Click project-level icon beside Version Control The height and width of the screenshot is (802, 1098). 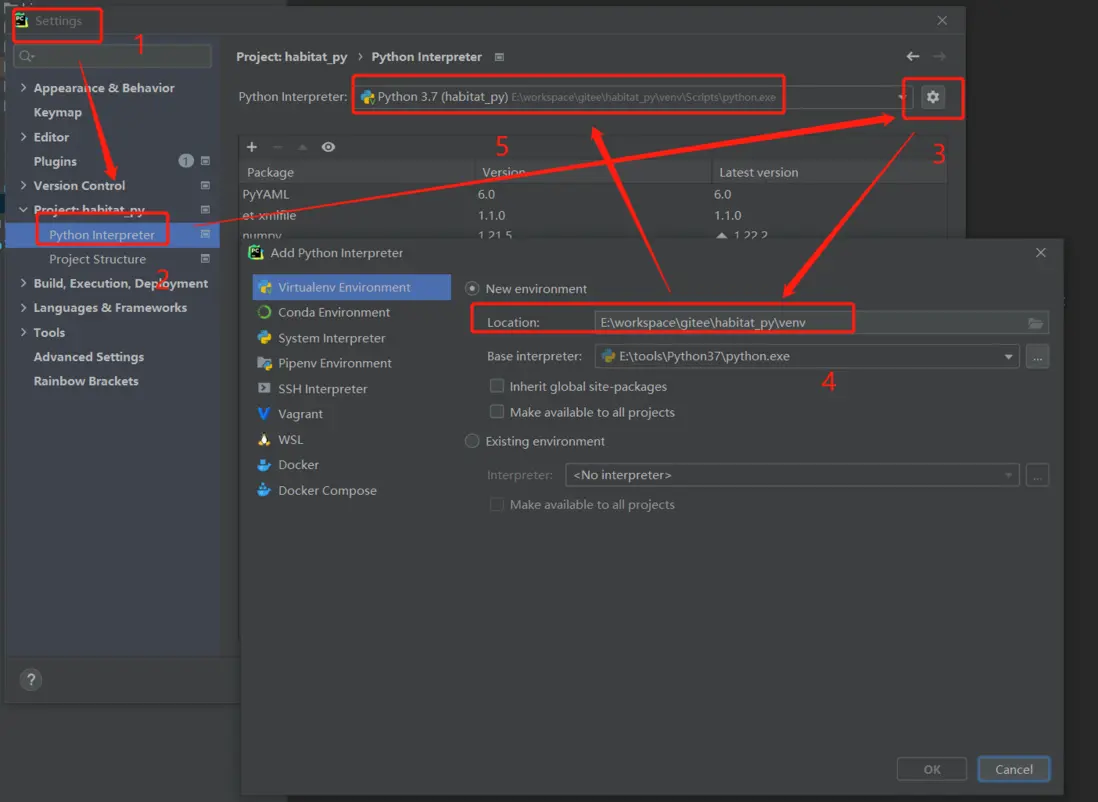click(x=205, y=186)
